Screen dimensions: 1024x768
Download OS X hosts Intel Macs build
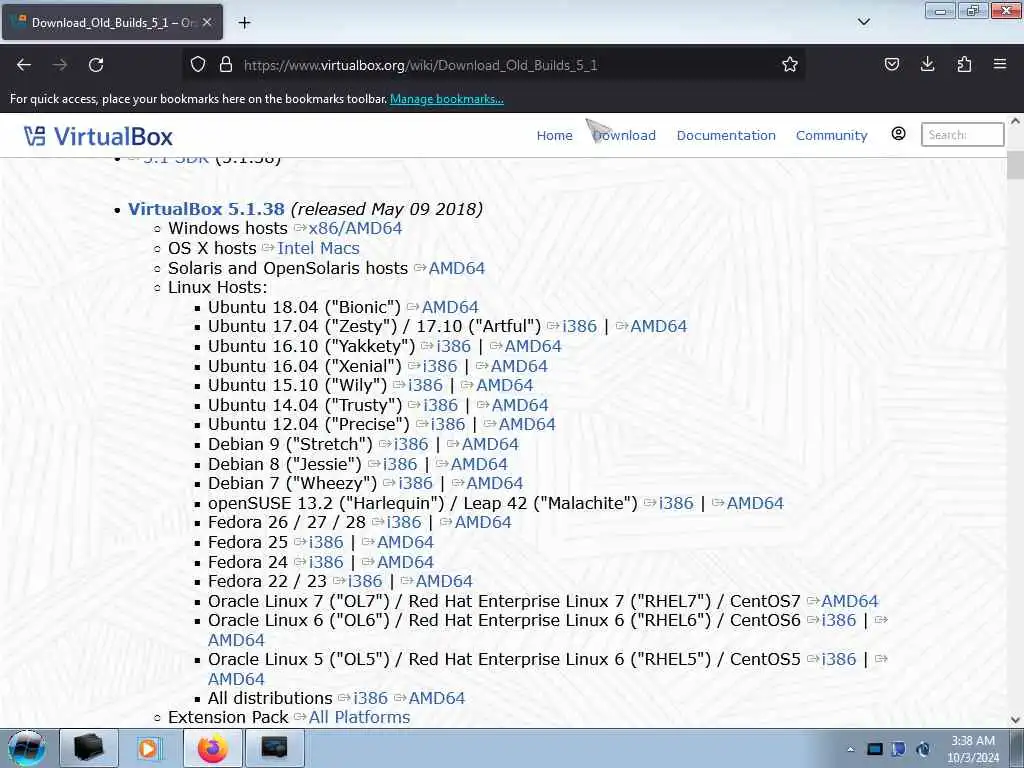pyautogui.click(x=318, y=248)
